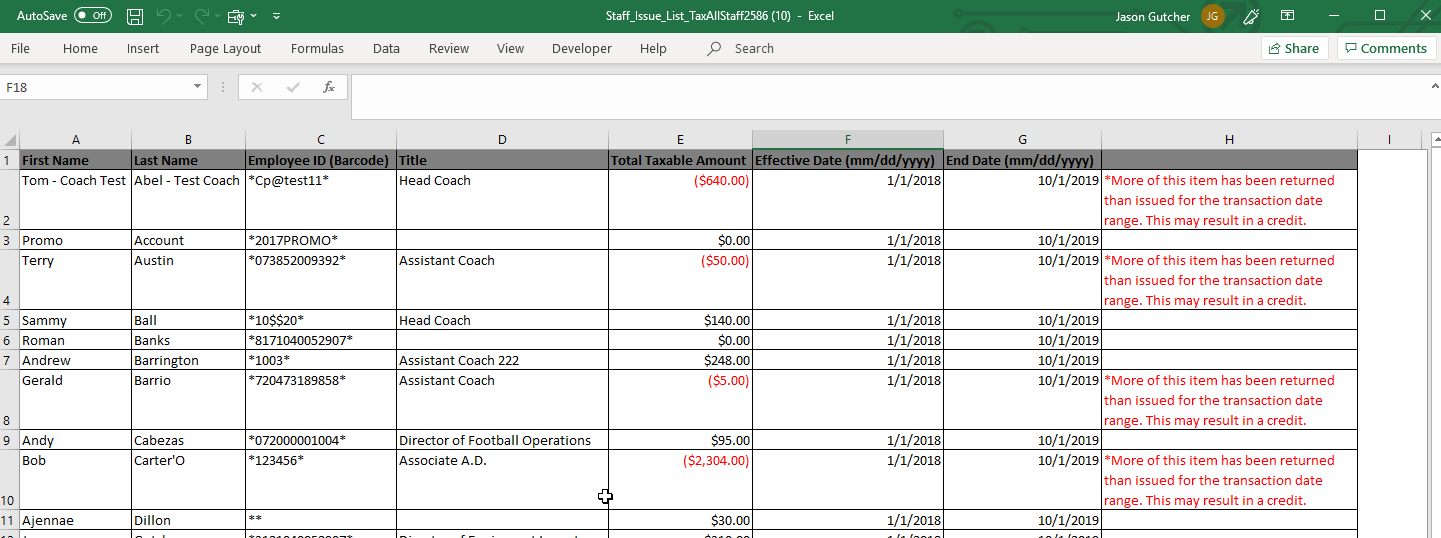
Task: Click the $248.00 amount cell
Action: point(680,360)
